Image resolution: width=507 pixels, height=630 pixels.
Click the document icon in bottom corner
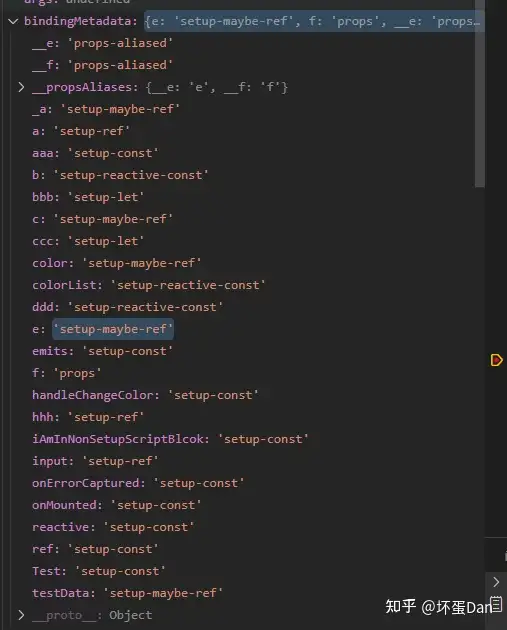(x=497, y=604)
